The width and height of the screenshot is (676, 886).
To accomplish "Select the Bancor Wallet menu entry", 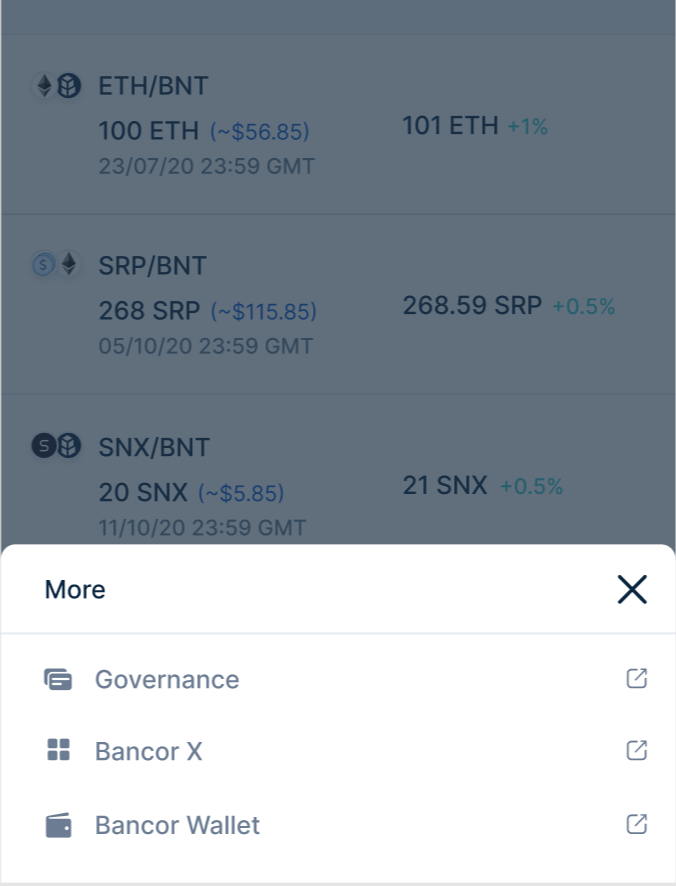I will pyautogui.click(x=177, y=825).
